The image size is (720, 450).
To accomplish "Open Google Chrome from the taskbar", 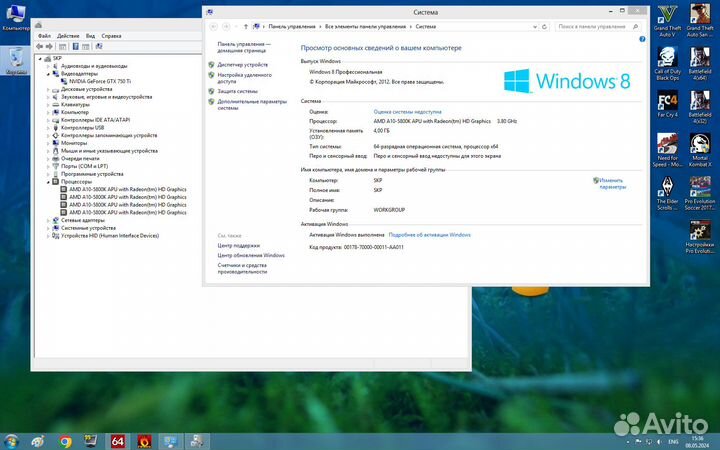I will click(65, 442).
